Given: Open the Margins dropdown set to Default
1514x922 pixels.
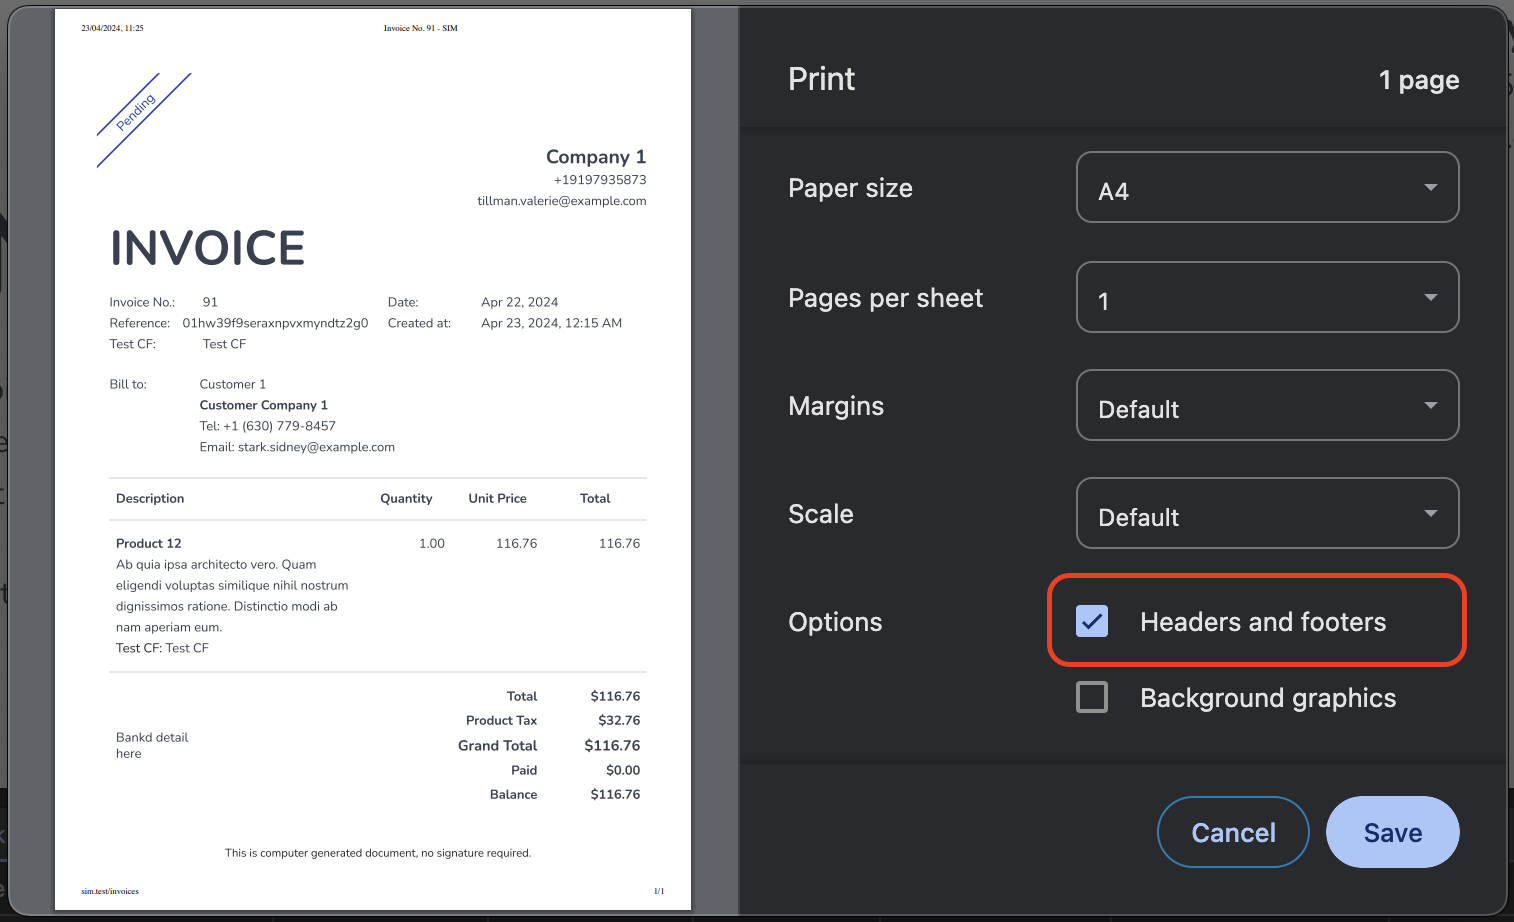Looking at the screenshot, I should point(1267,405).
